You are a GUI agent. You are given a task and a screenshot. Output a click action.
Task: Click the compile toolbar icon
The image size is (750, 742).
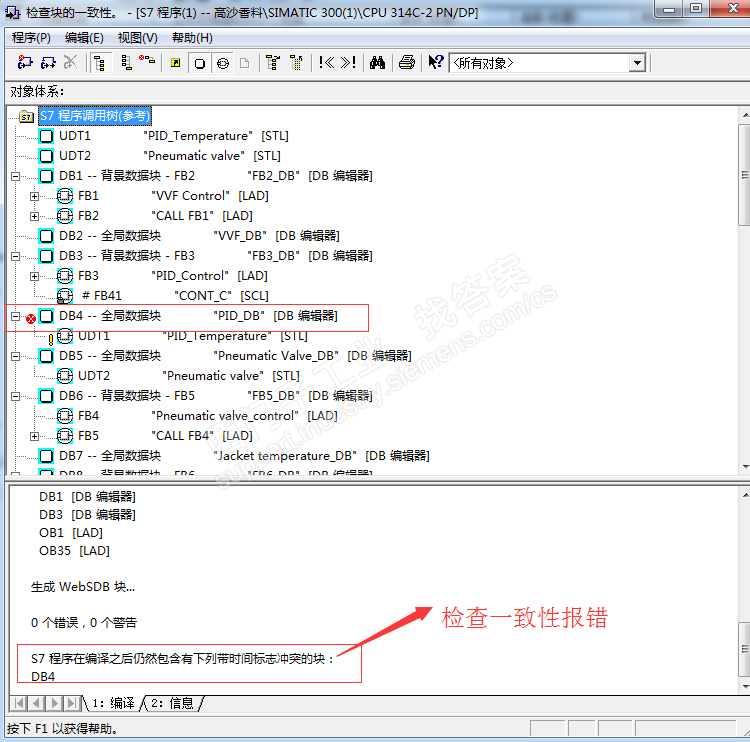25,63
